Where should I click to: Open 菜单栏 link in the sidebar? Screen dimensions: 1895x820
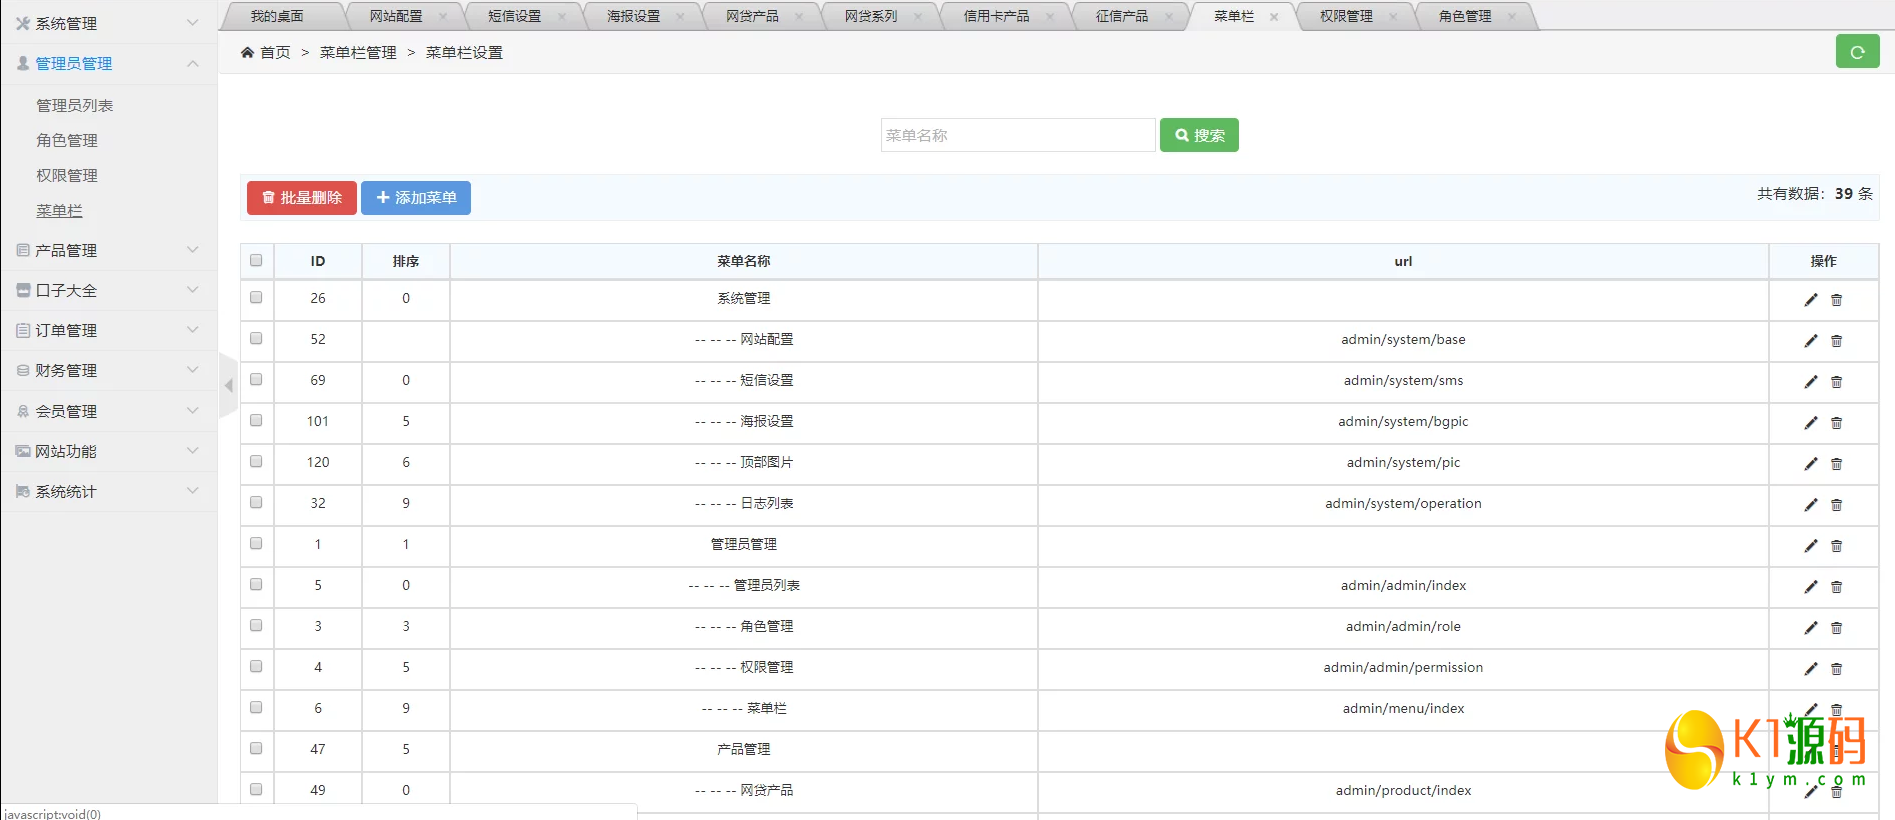[60, 211]
